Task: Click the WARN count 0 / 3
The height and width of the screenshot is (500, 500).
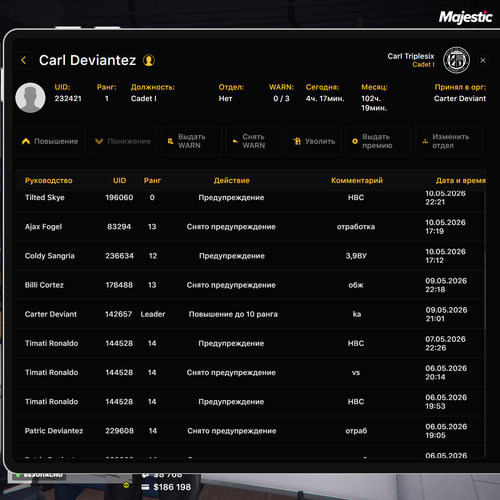Action: (x=281, y=99)
